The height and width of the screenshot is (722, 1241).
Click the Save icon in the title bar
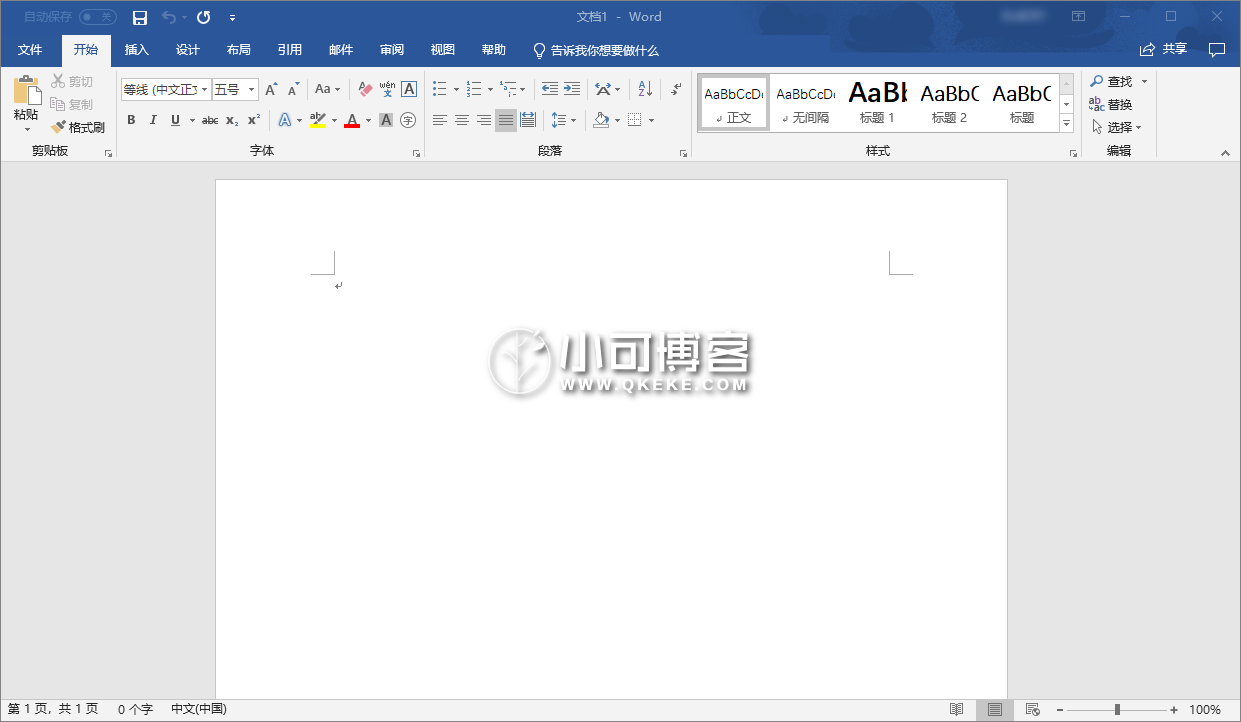click(x=140, y=17)
